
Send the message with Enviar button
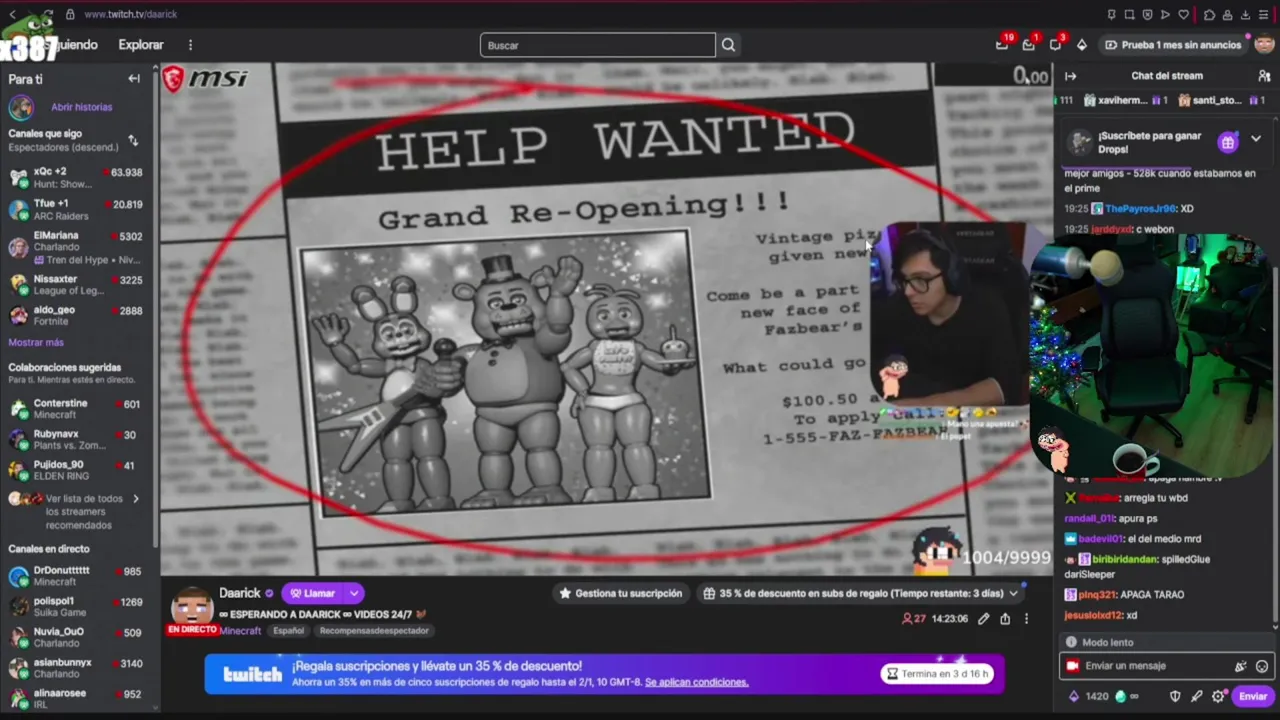click(1253, 696)
